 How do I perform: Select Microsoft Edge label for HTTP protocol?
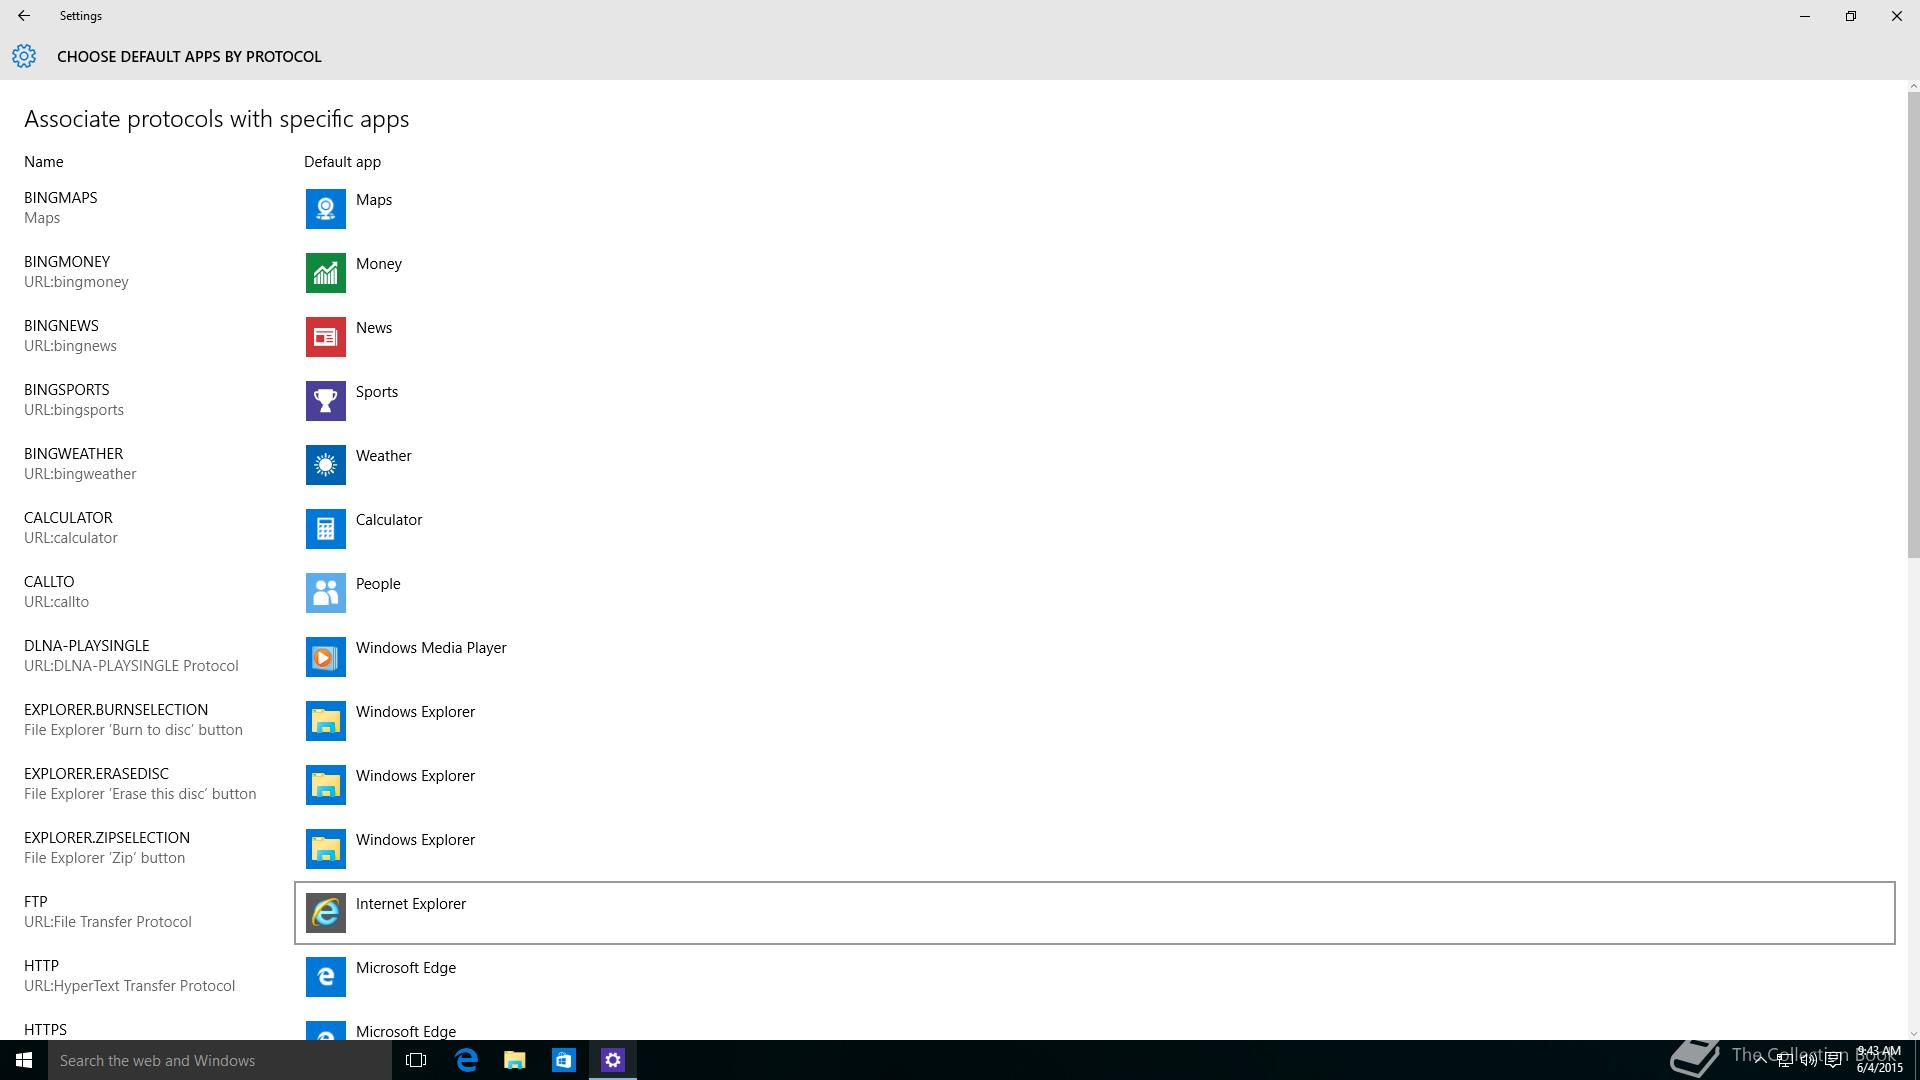click(x=406, y=968)
